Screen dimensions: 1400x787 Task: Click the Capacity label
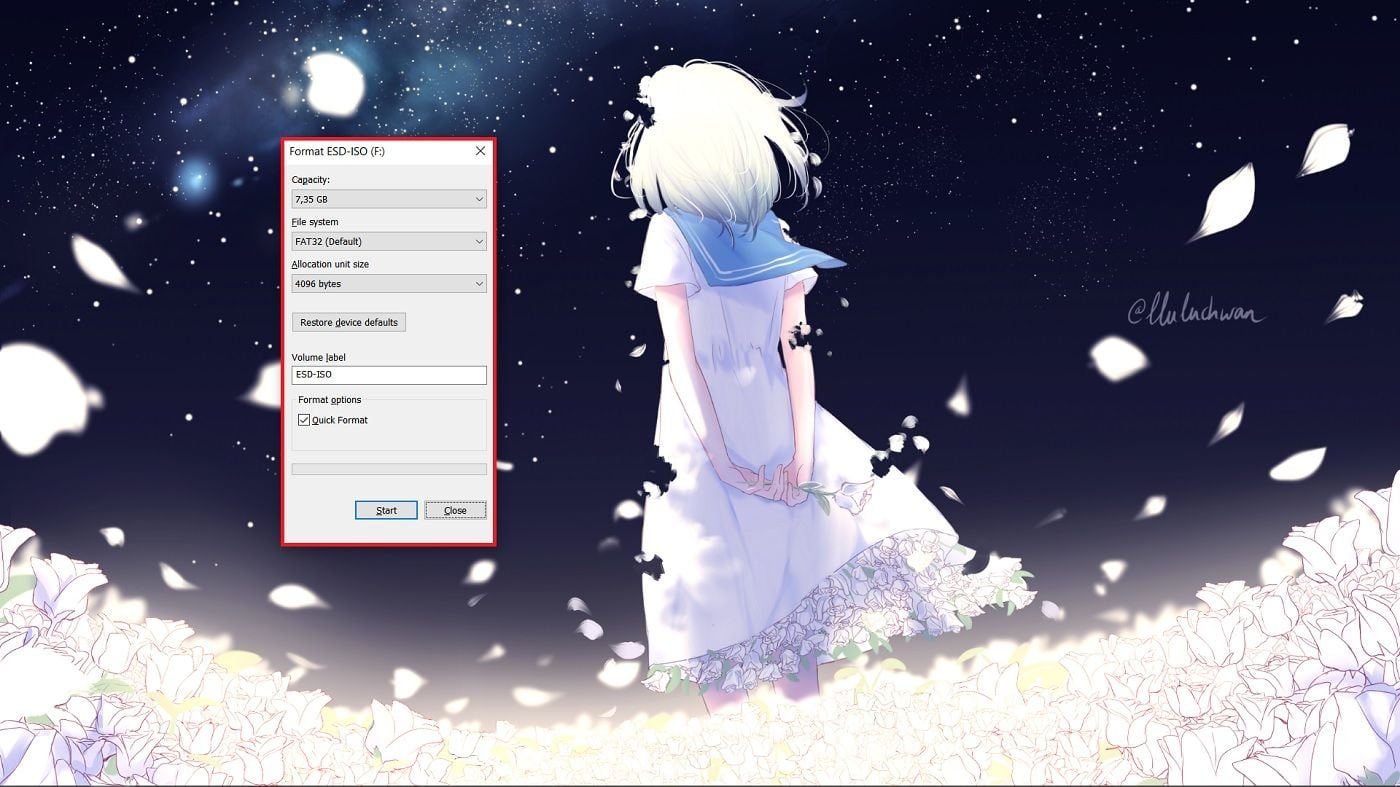coord(311,180)
